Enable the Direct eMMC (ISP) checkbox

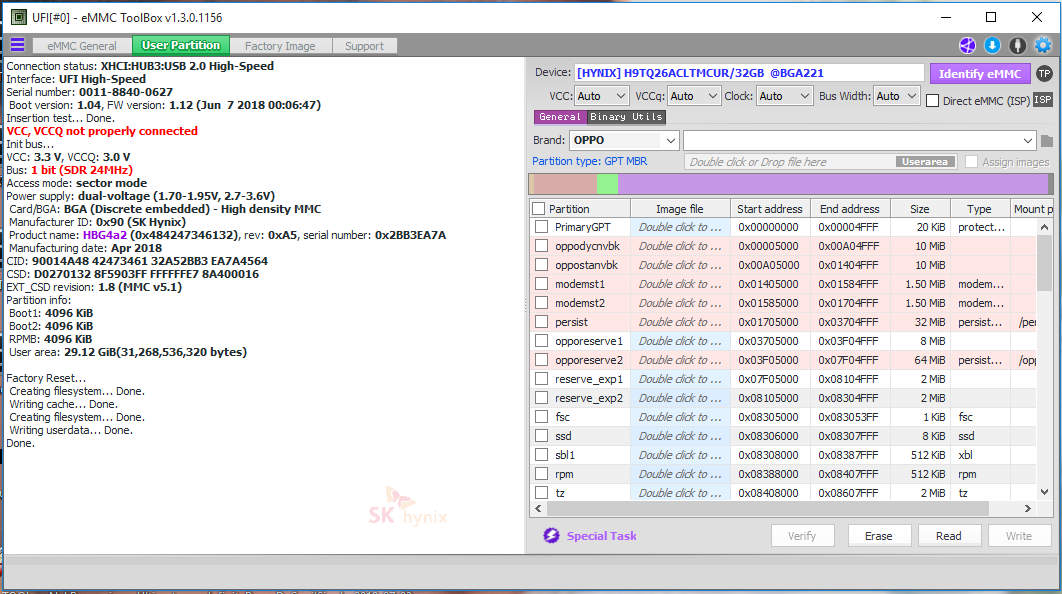pos(933,100)
